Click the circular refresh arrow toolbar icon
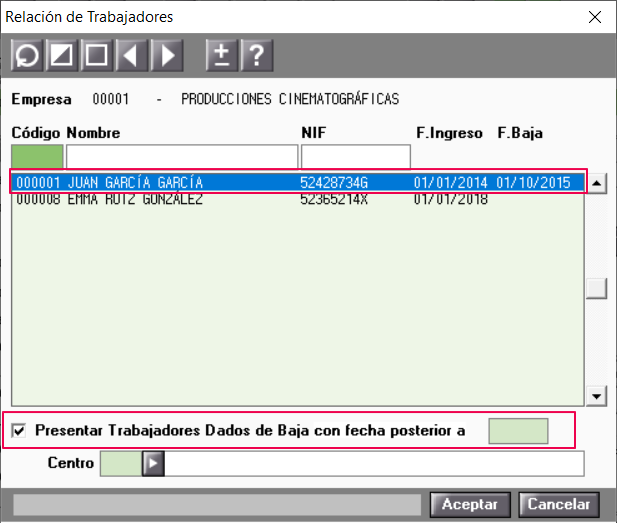617x523 pixels. point(27,55)
